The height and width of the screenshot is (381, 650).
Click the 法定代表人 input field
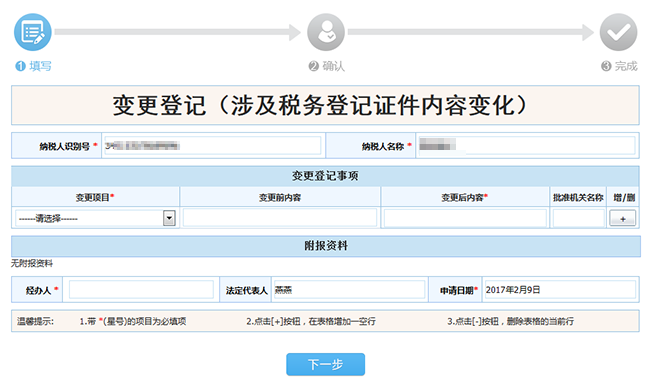click(349, 289)
